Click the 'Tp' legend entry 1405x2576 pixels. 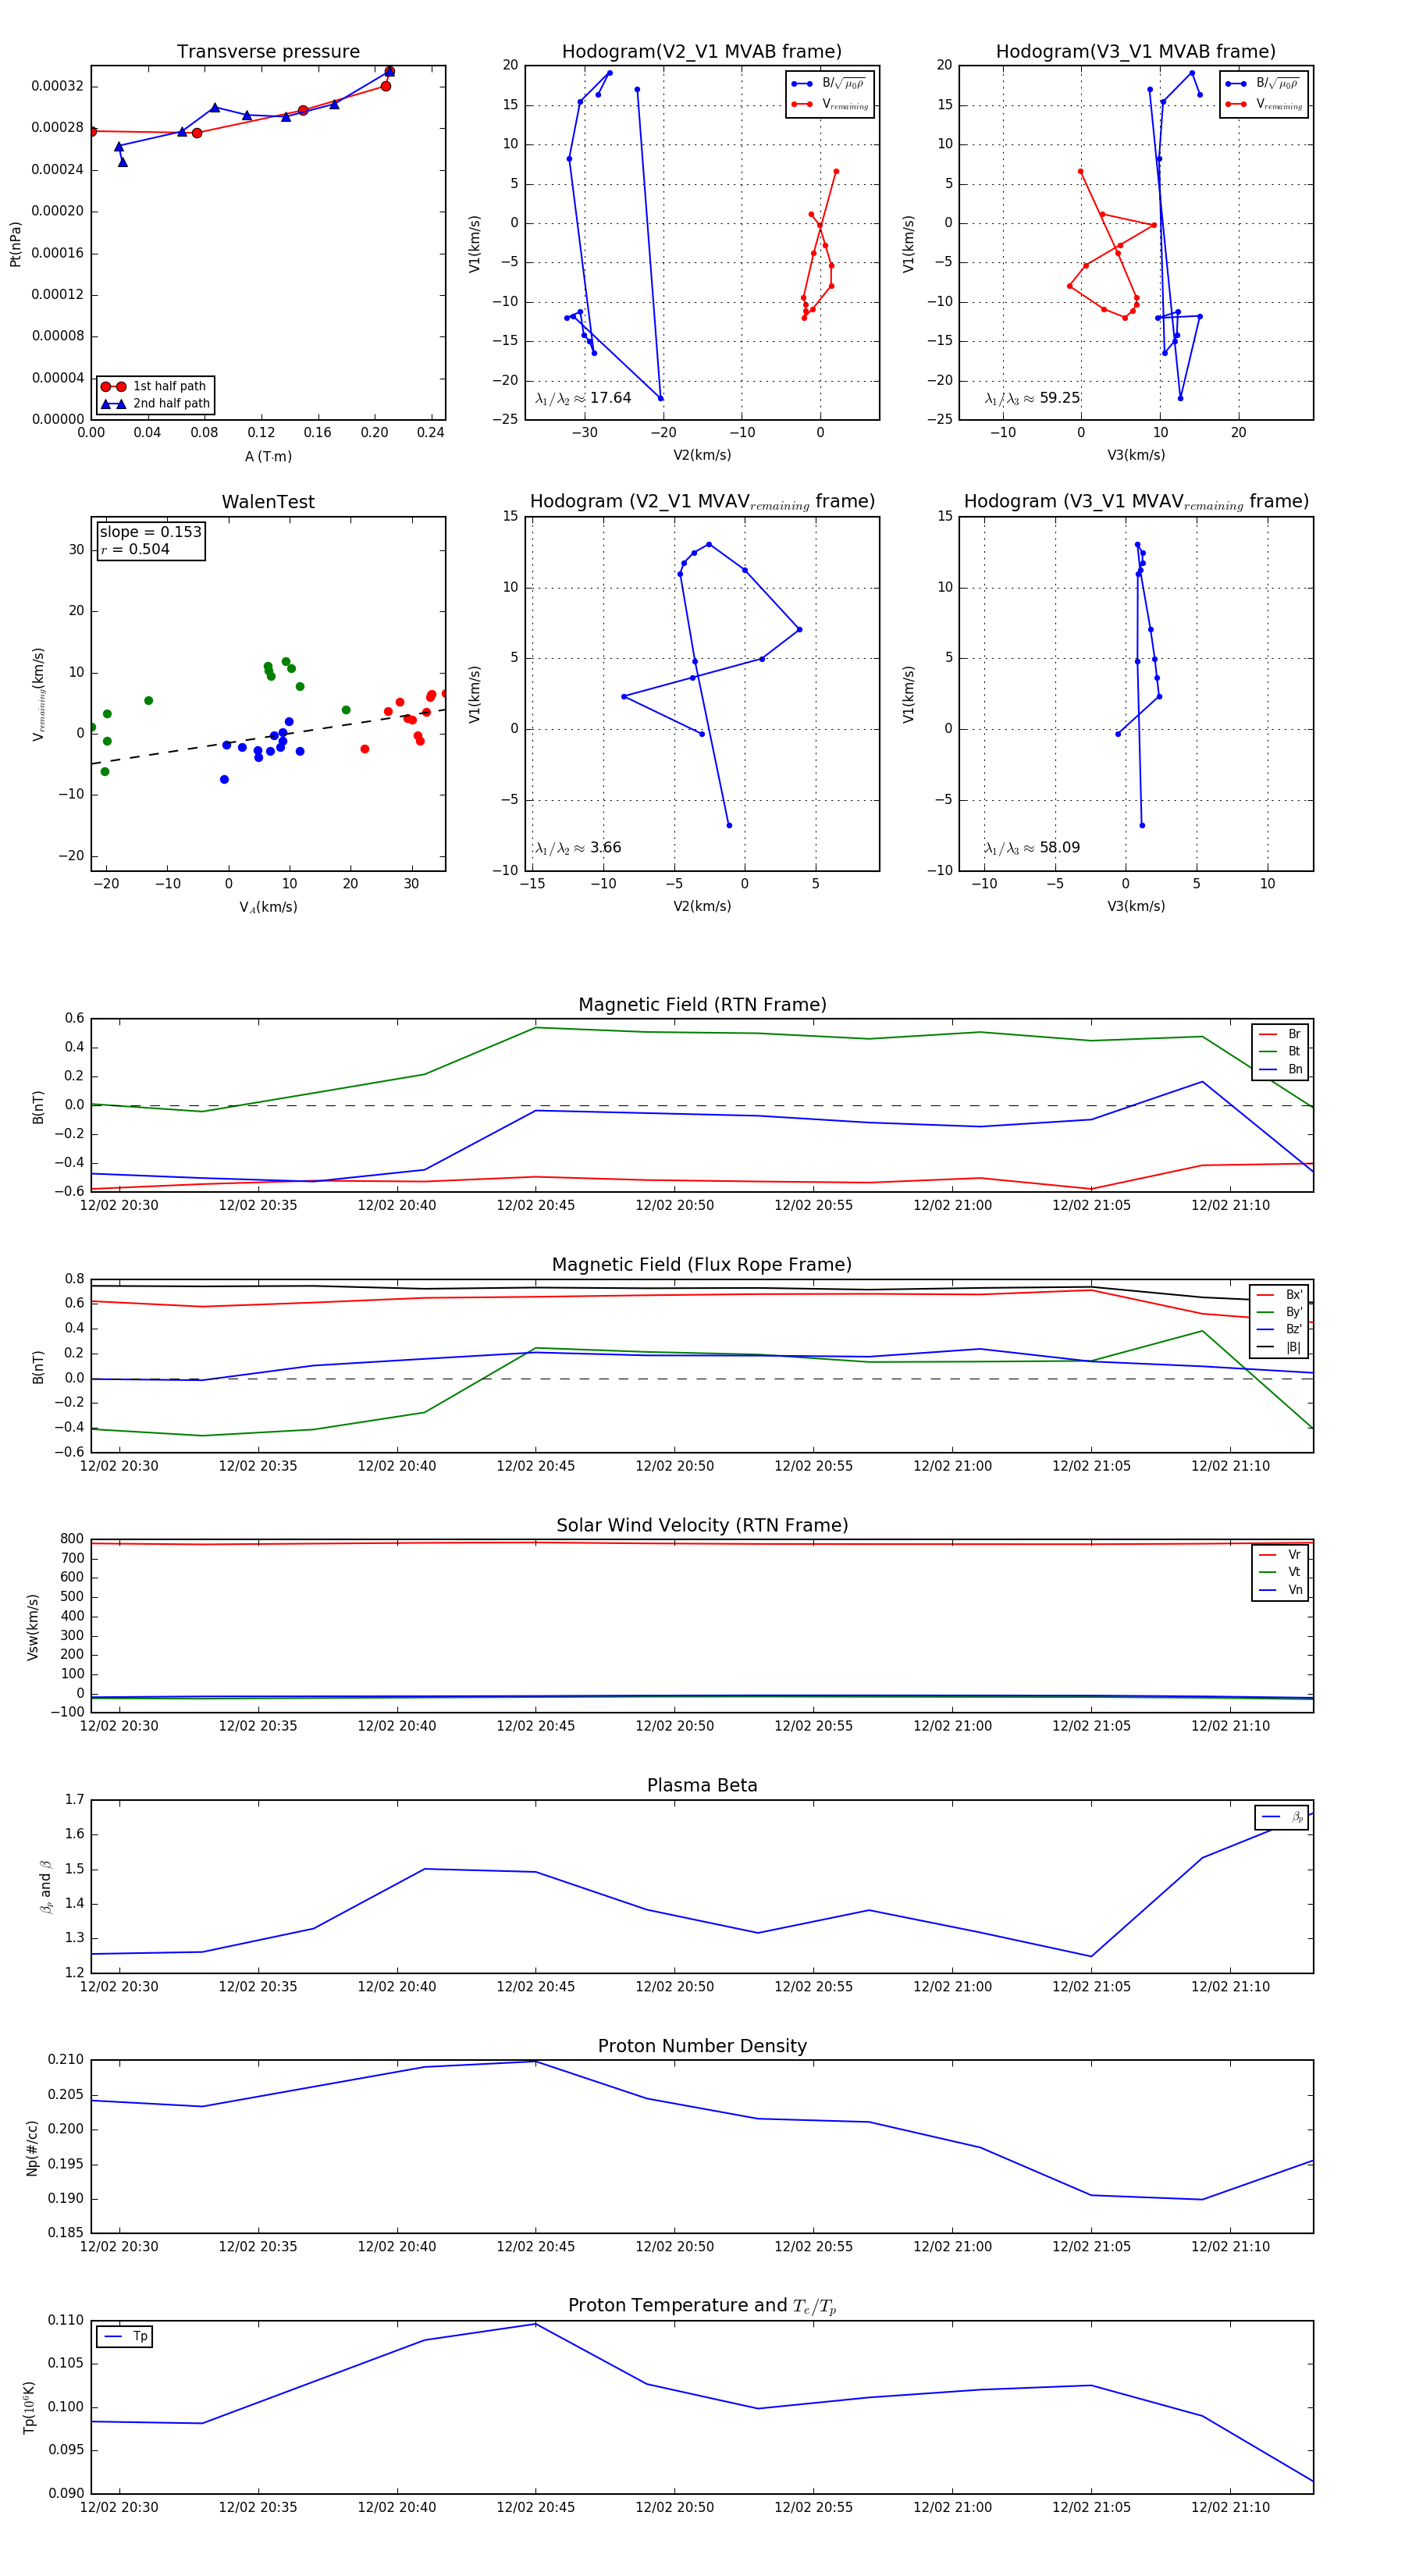coord(125,2337)
